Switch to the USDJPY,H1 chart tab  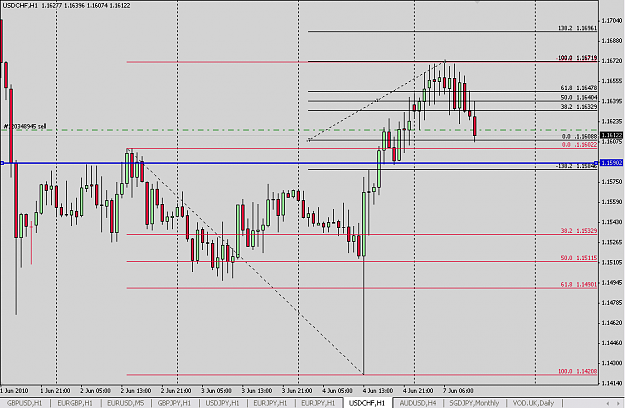click(222, 403)
